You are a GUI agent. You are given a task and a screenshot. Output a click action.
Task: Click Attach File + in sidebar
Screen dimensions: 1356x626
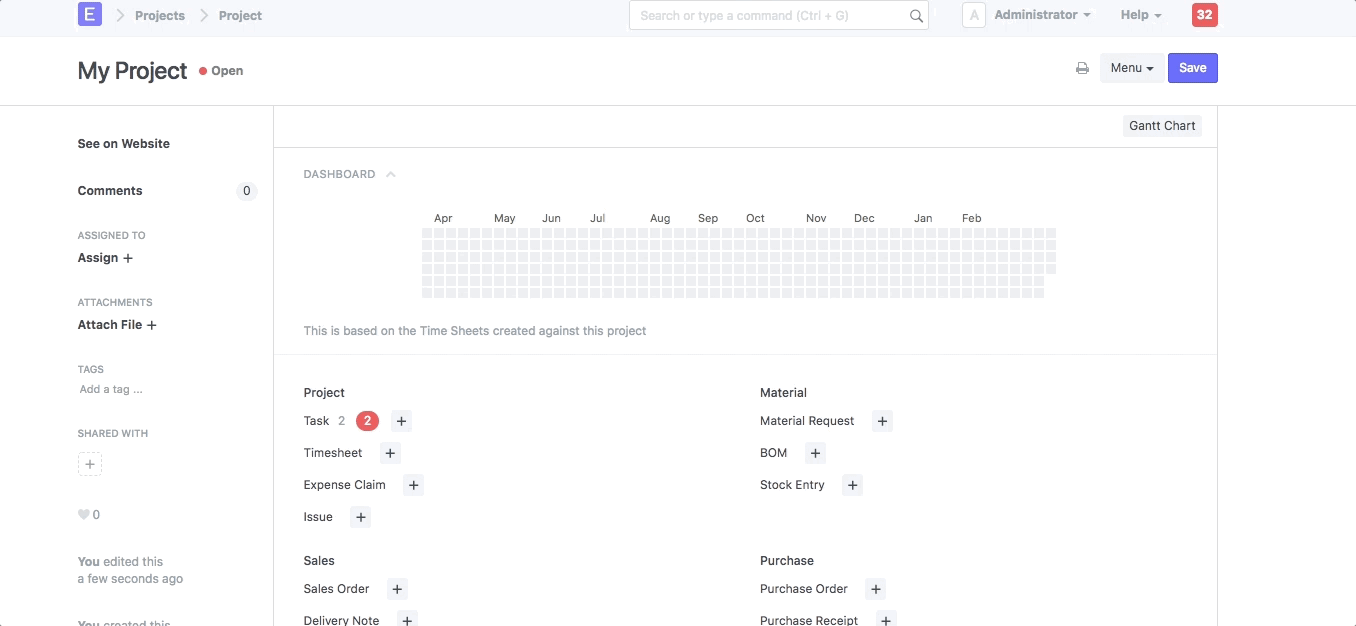117,325
